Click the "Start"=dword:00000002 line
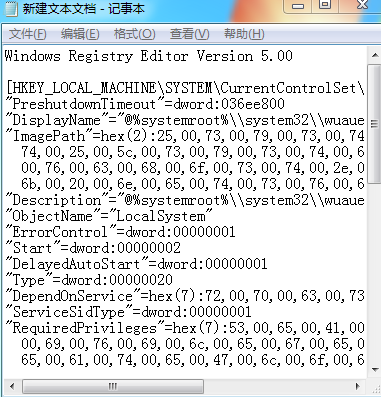This screenshot has width=381, height=397. pos(93,248)
